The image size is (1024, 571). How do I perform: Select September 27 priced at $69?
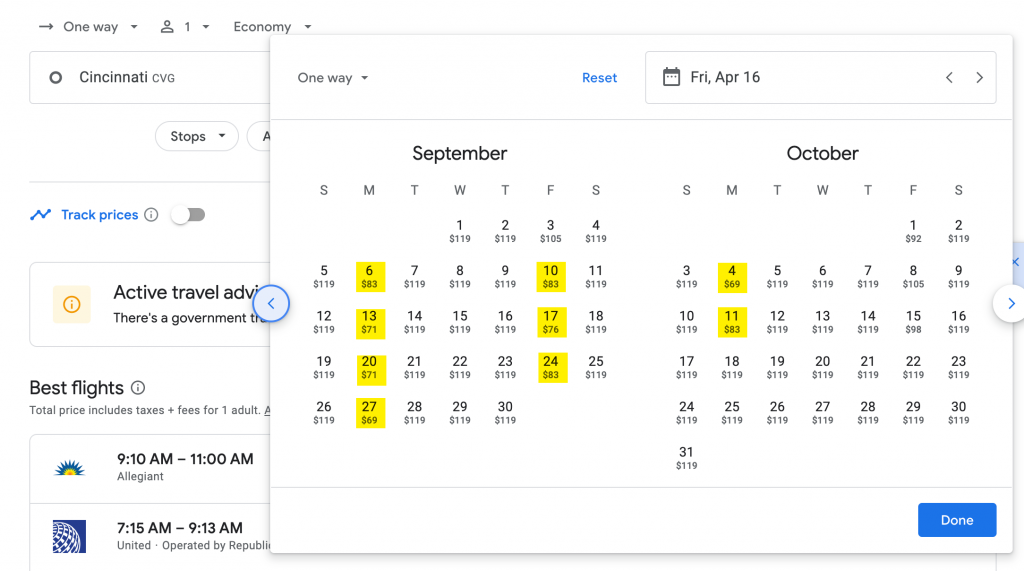[370, 413]
